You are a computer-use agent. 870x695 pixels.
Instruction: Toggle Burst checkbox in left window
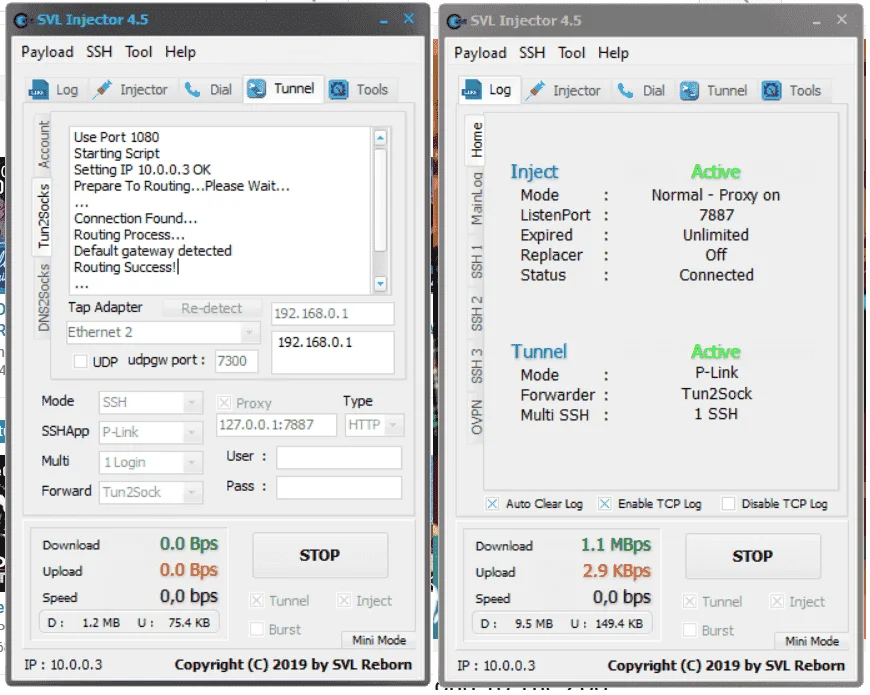tap(256, 629)
